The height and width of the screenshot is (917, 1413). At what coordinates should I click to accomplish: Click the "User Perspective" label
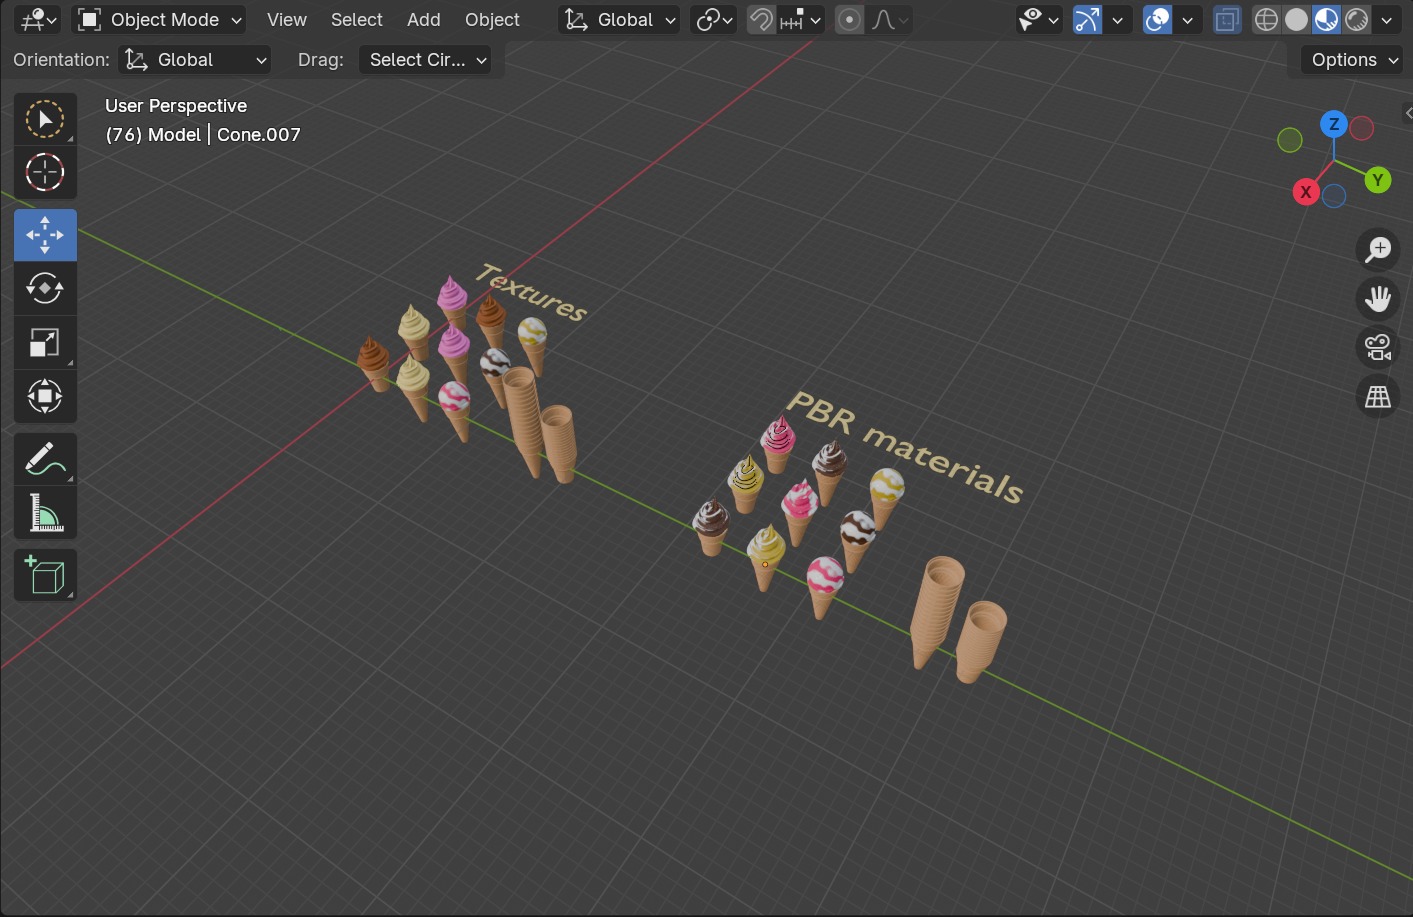[176, 106]
